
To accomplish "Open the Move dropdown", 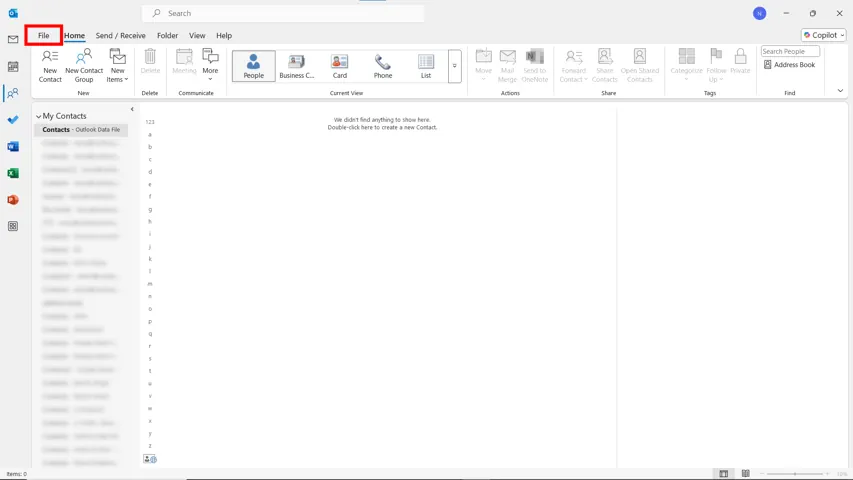I will 483,65.
